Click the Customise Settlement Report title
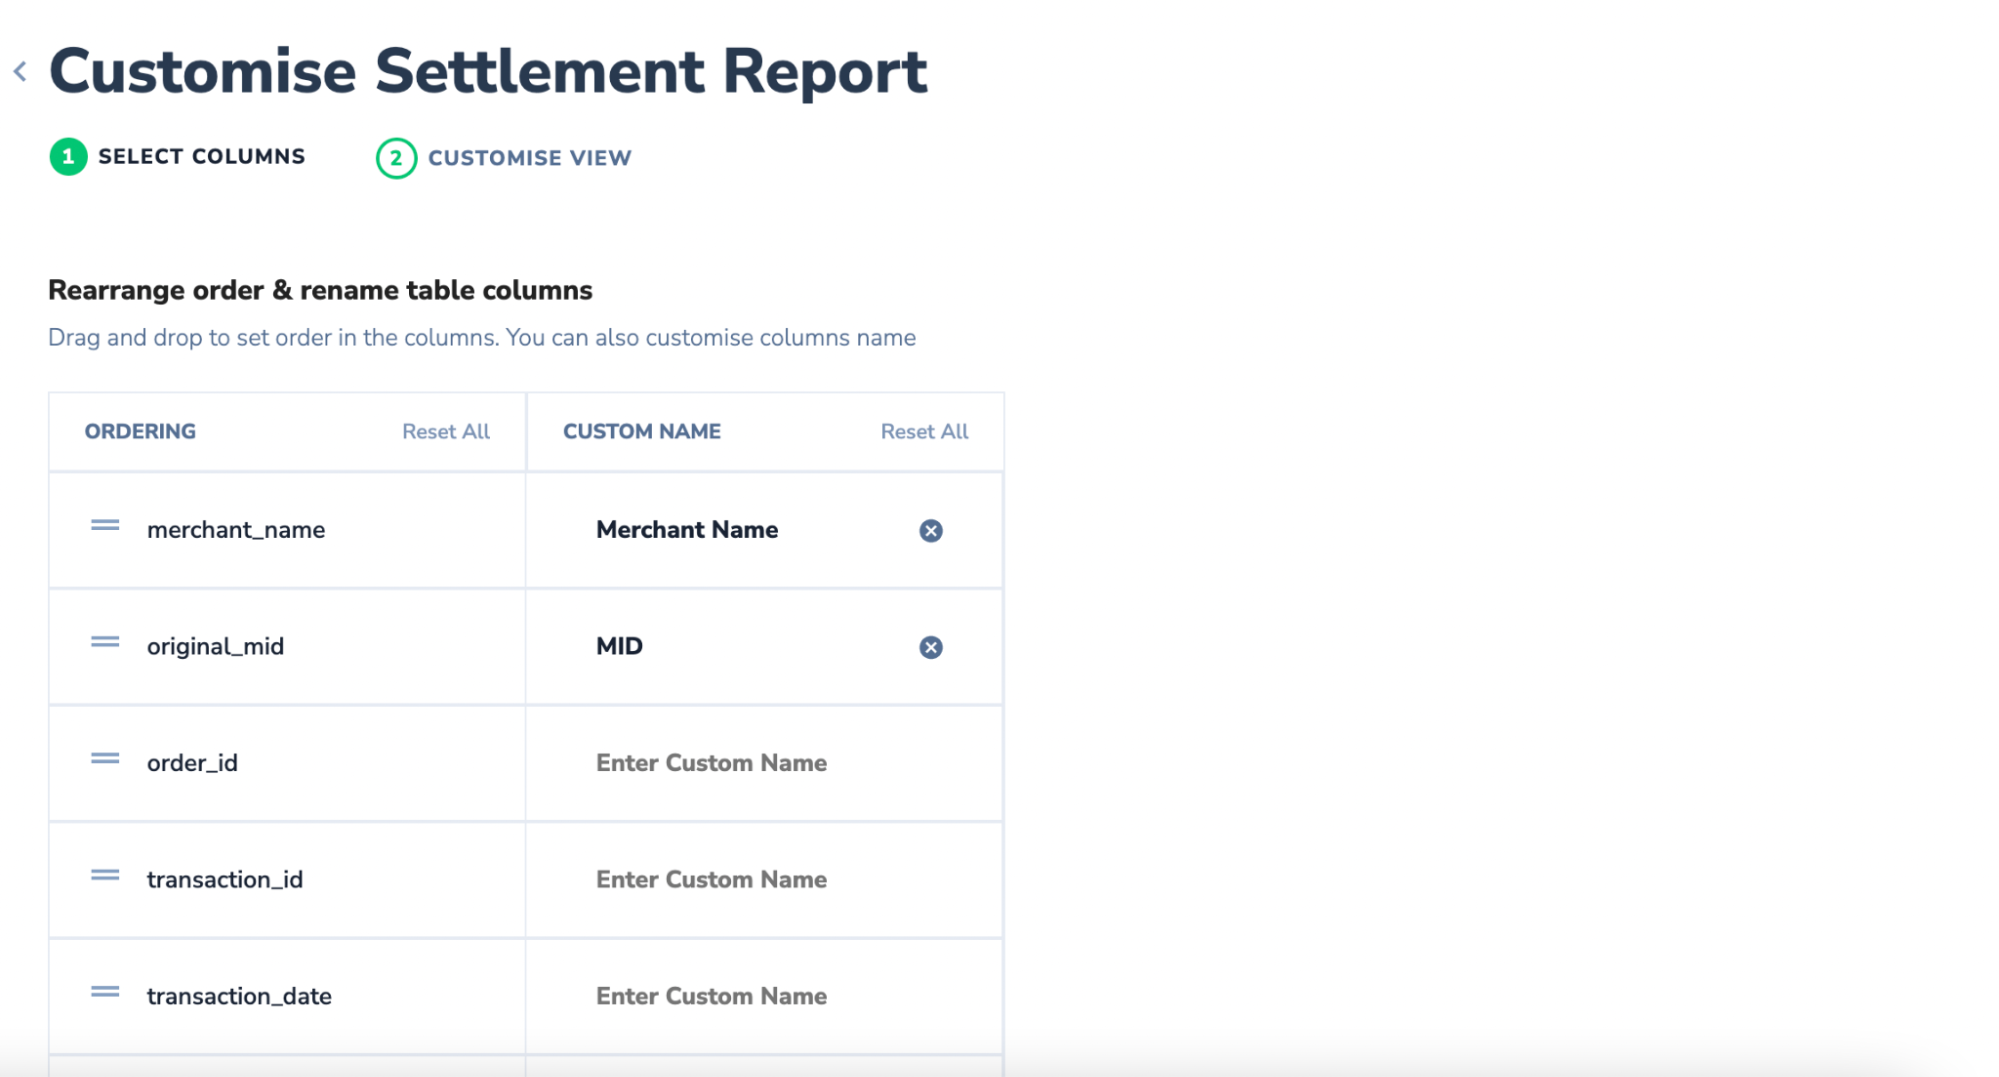Viewport: 1999px width, 1077px height. [x=488, y=72]
